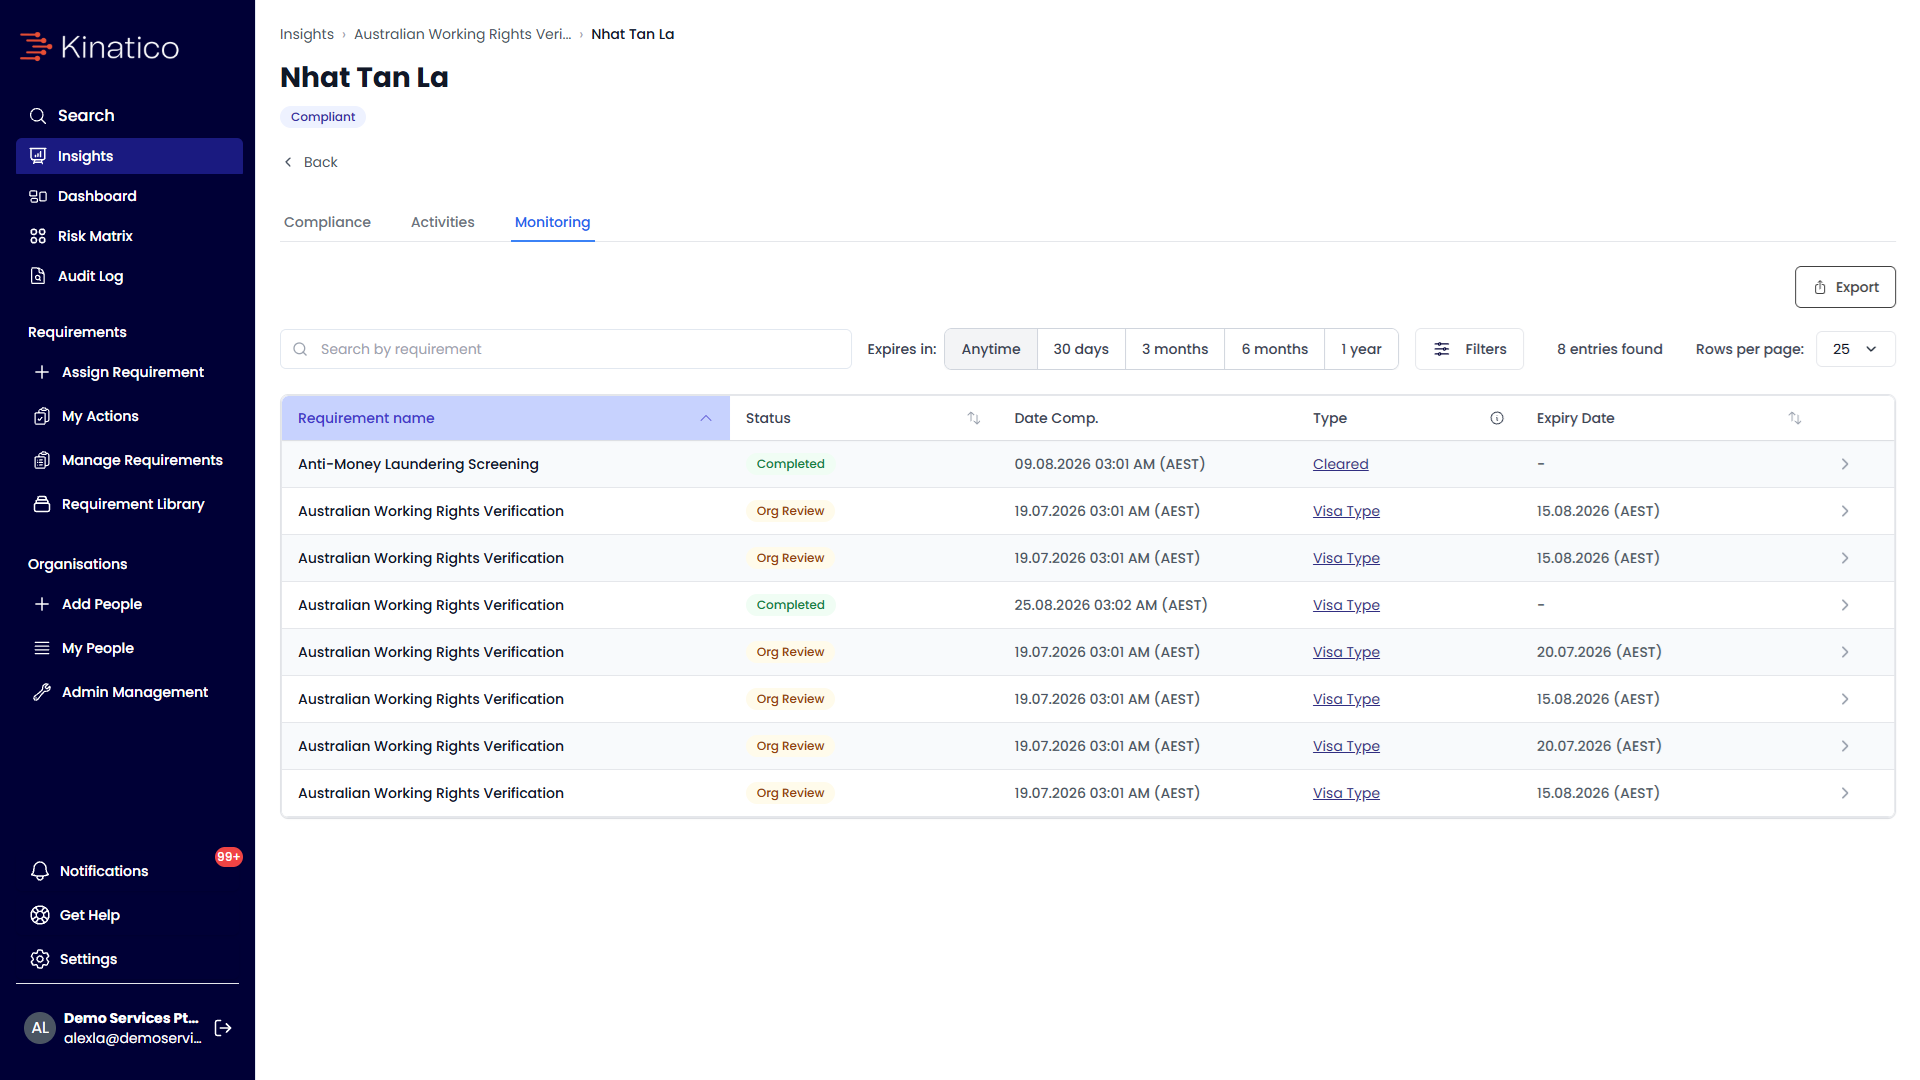Sort by Requirement name column
1920x1080 pixels.
pos(506,418)
